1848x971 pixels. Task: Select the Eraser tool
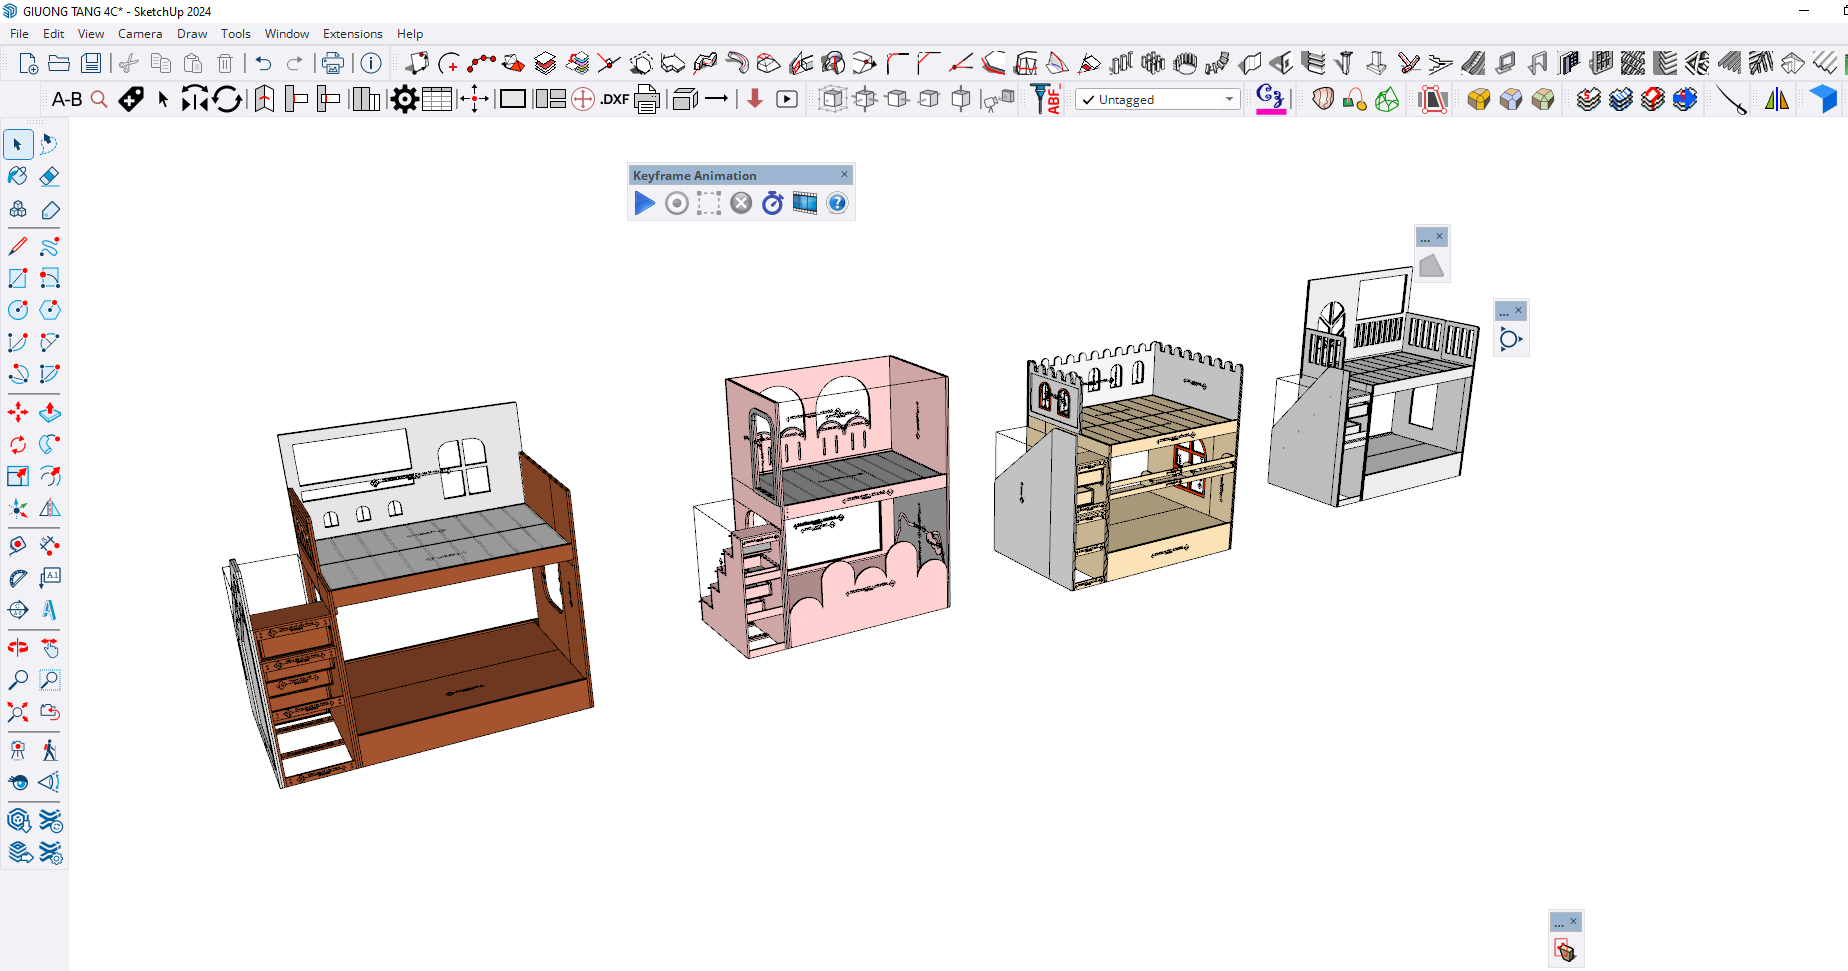(49, 177)
